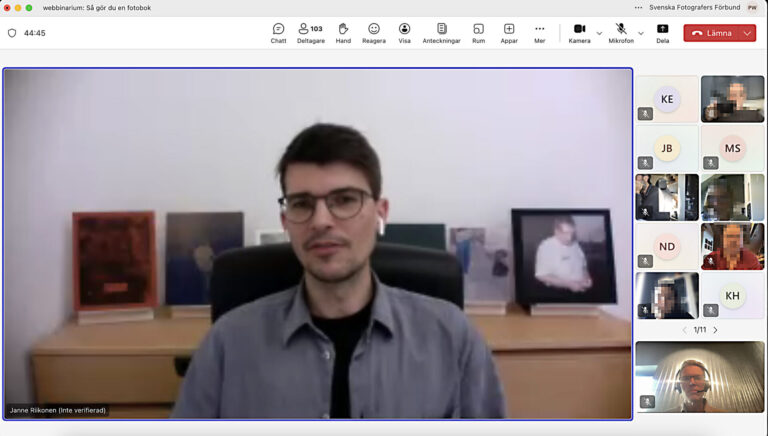This screenshot has width=768, height=436.
Task: Click the red Lämna button
Action: 711,33
